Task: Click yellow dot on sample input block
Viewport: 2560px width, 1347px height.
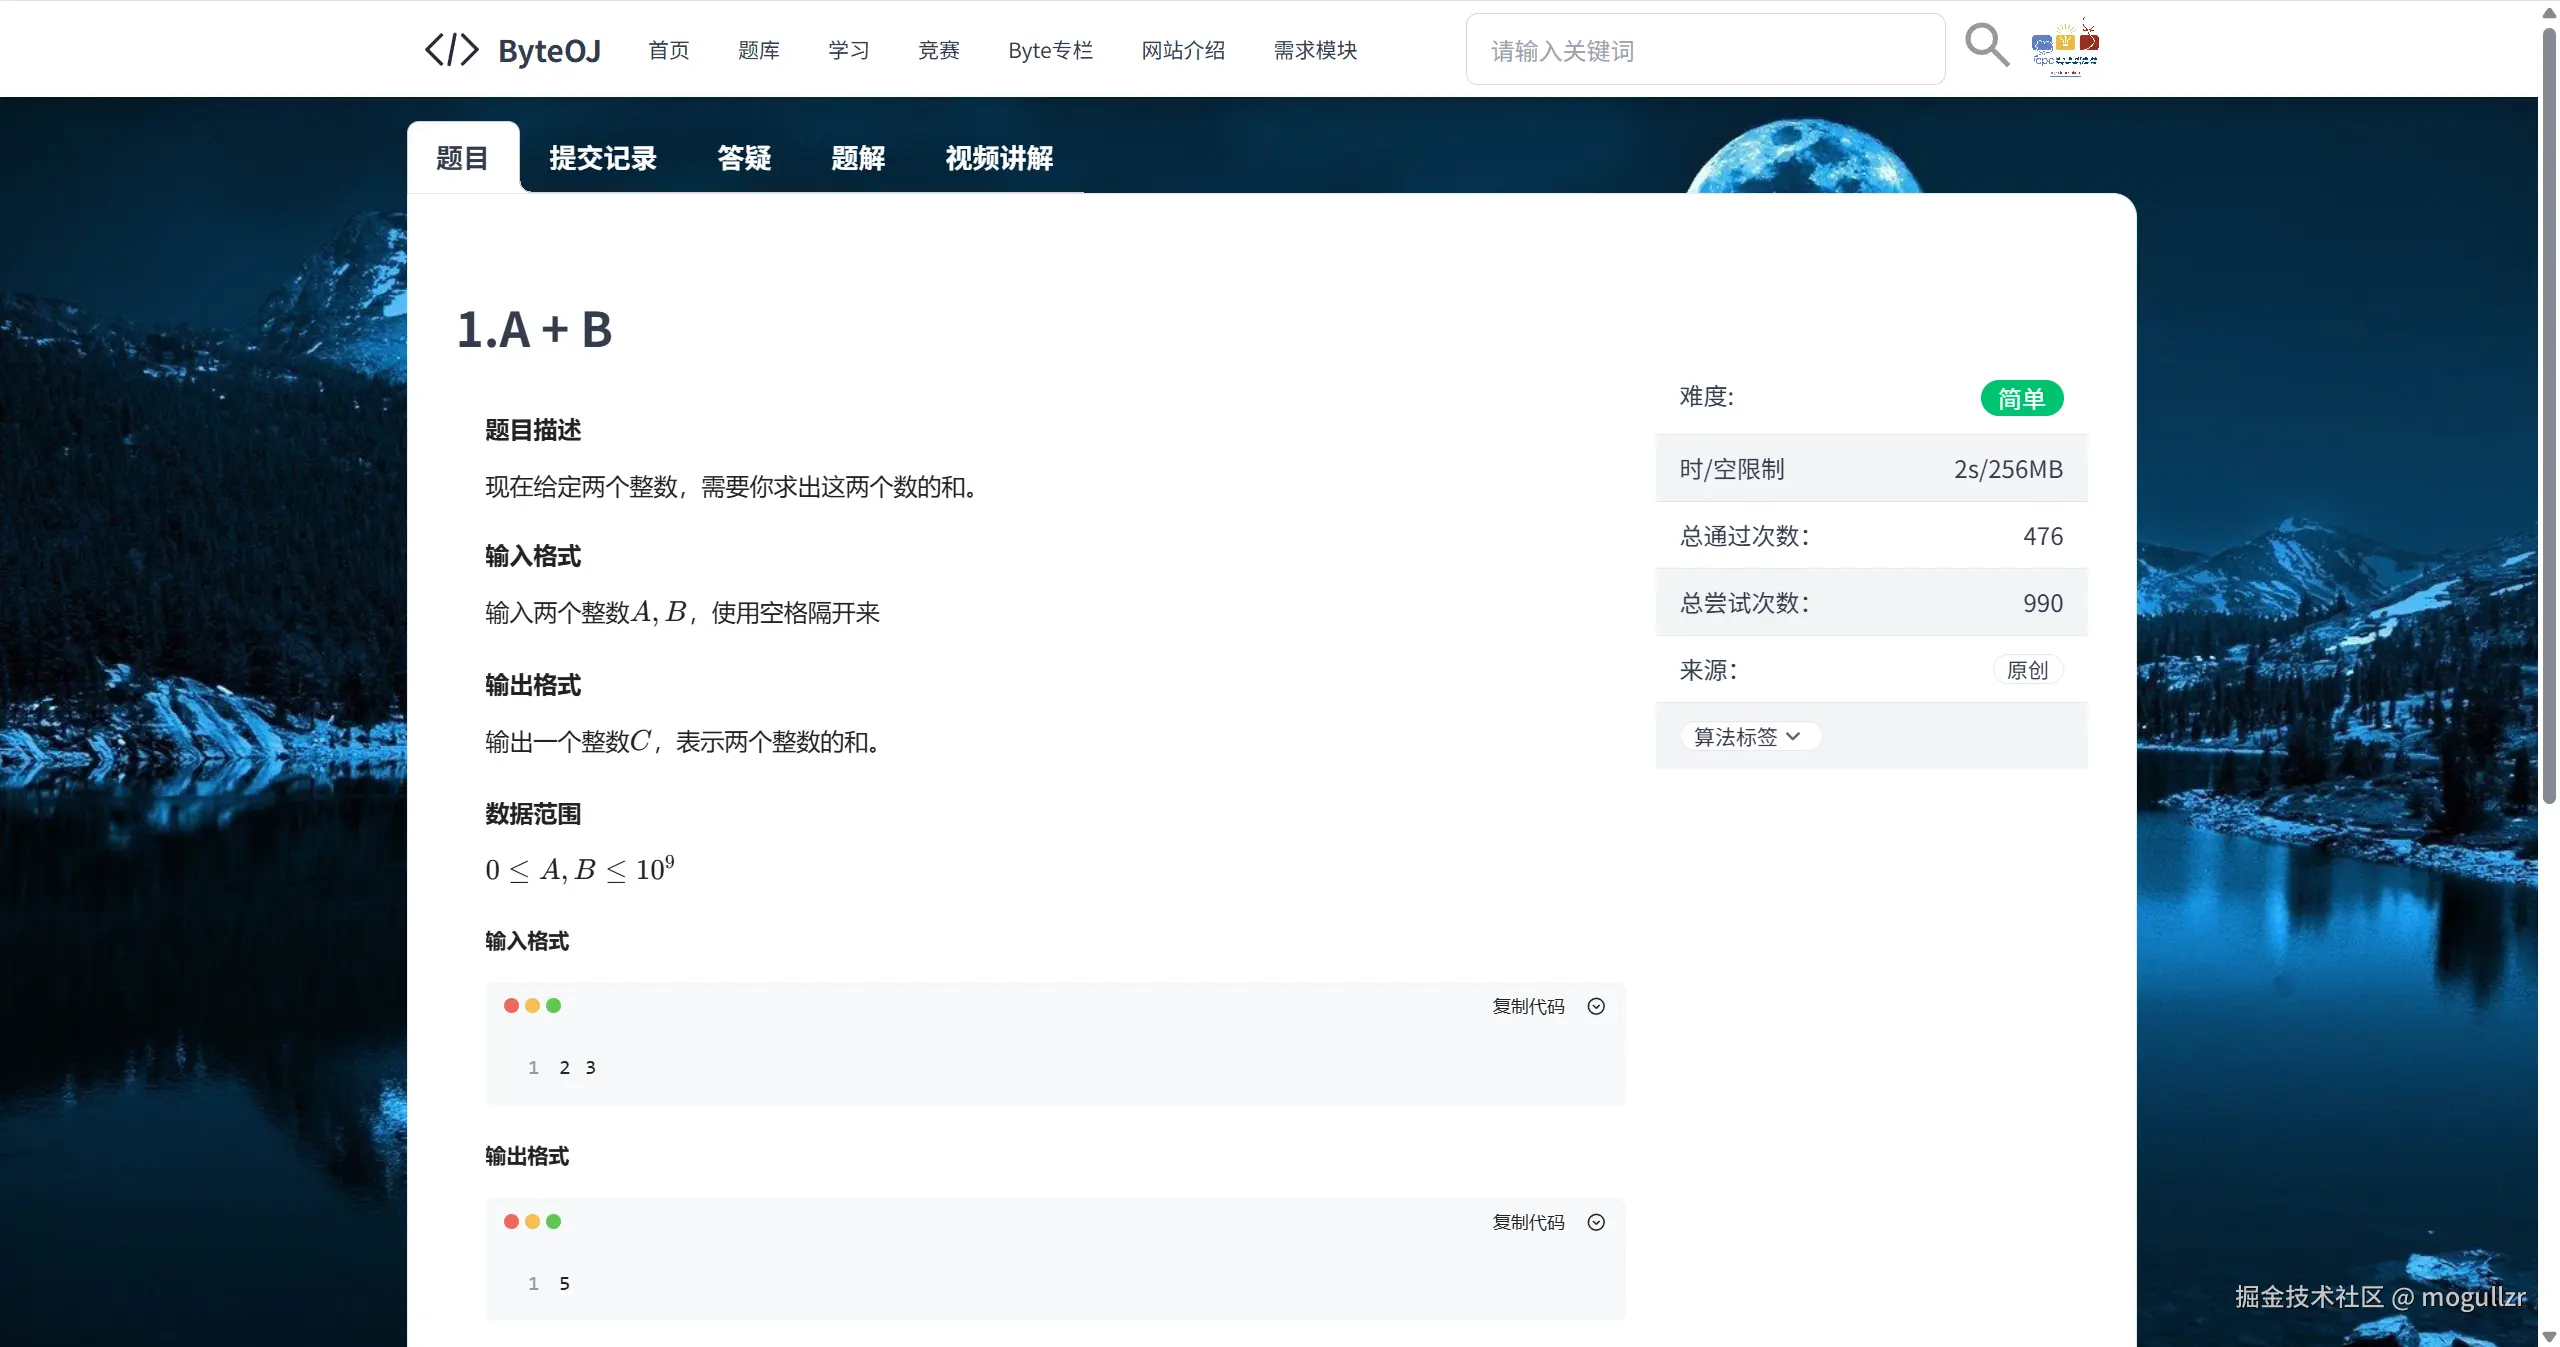Action: click(532, 1005)
